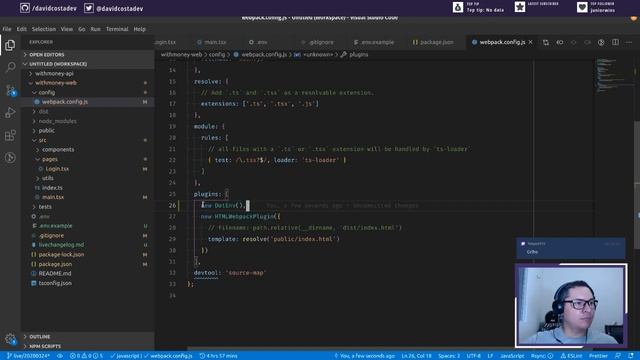Open the Run and Debug view

click(10, 113)
